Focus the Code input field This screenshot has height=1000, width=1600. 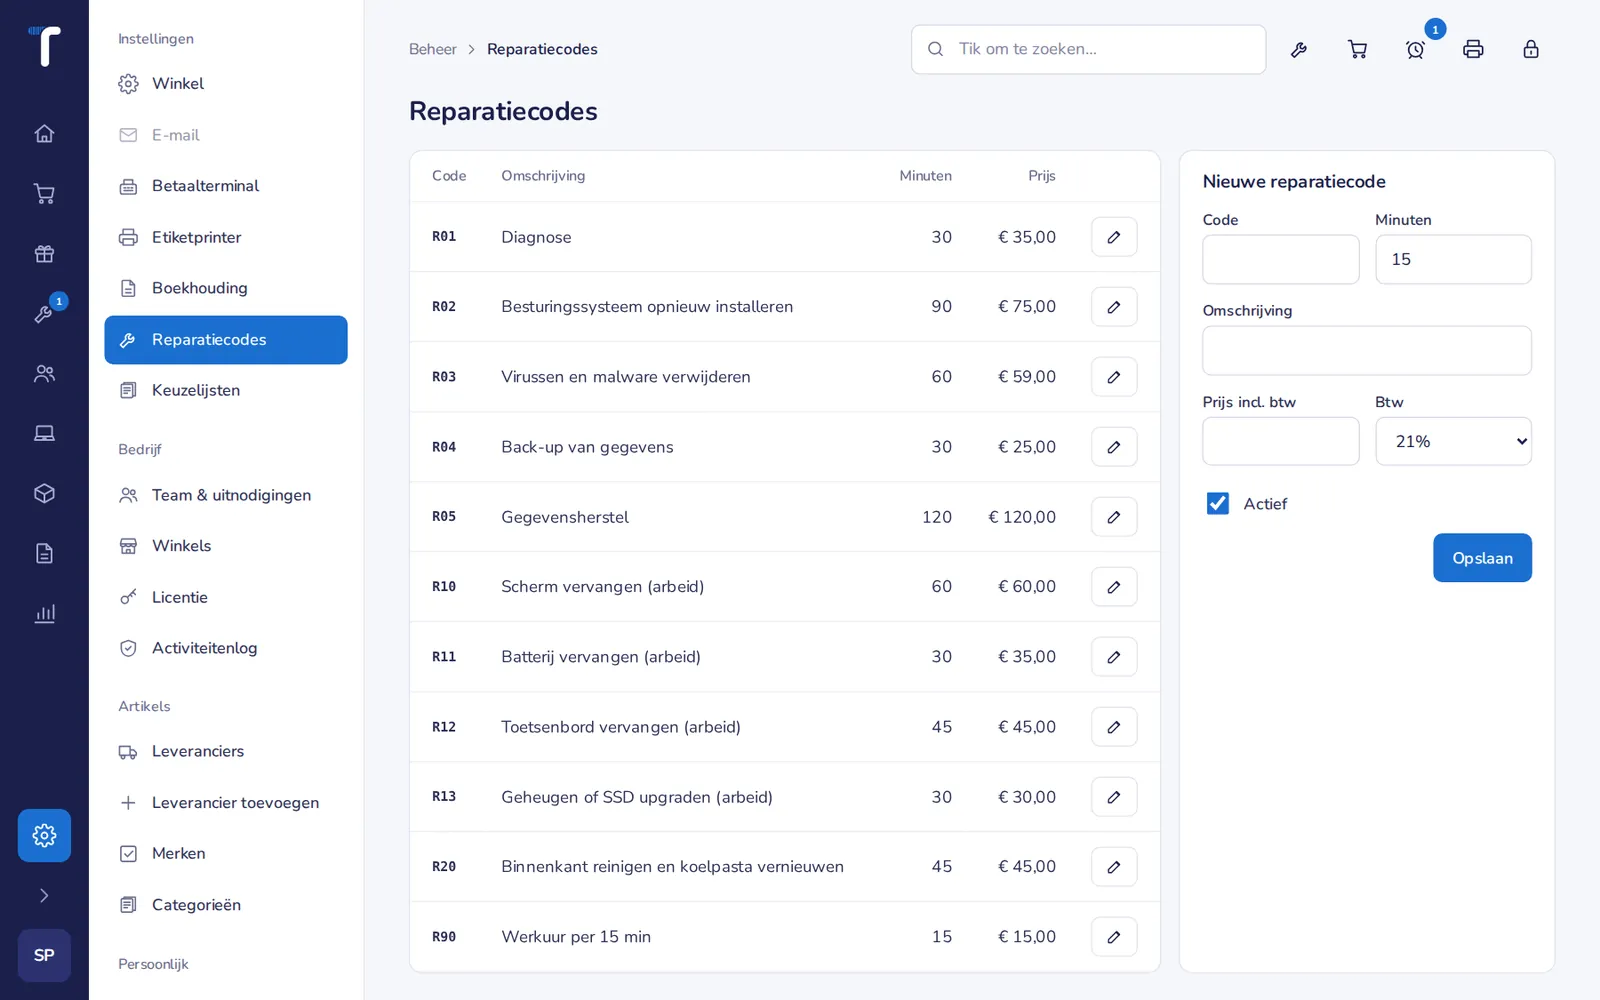tap(1280, 259)
